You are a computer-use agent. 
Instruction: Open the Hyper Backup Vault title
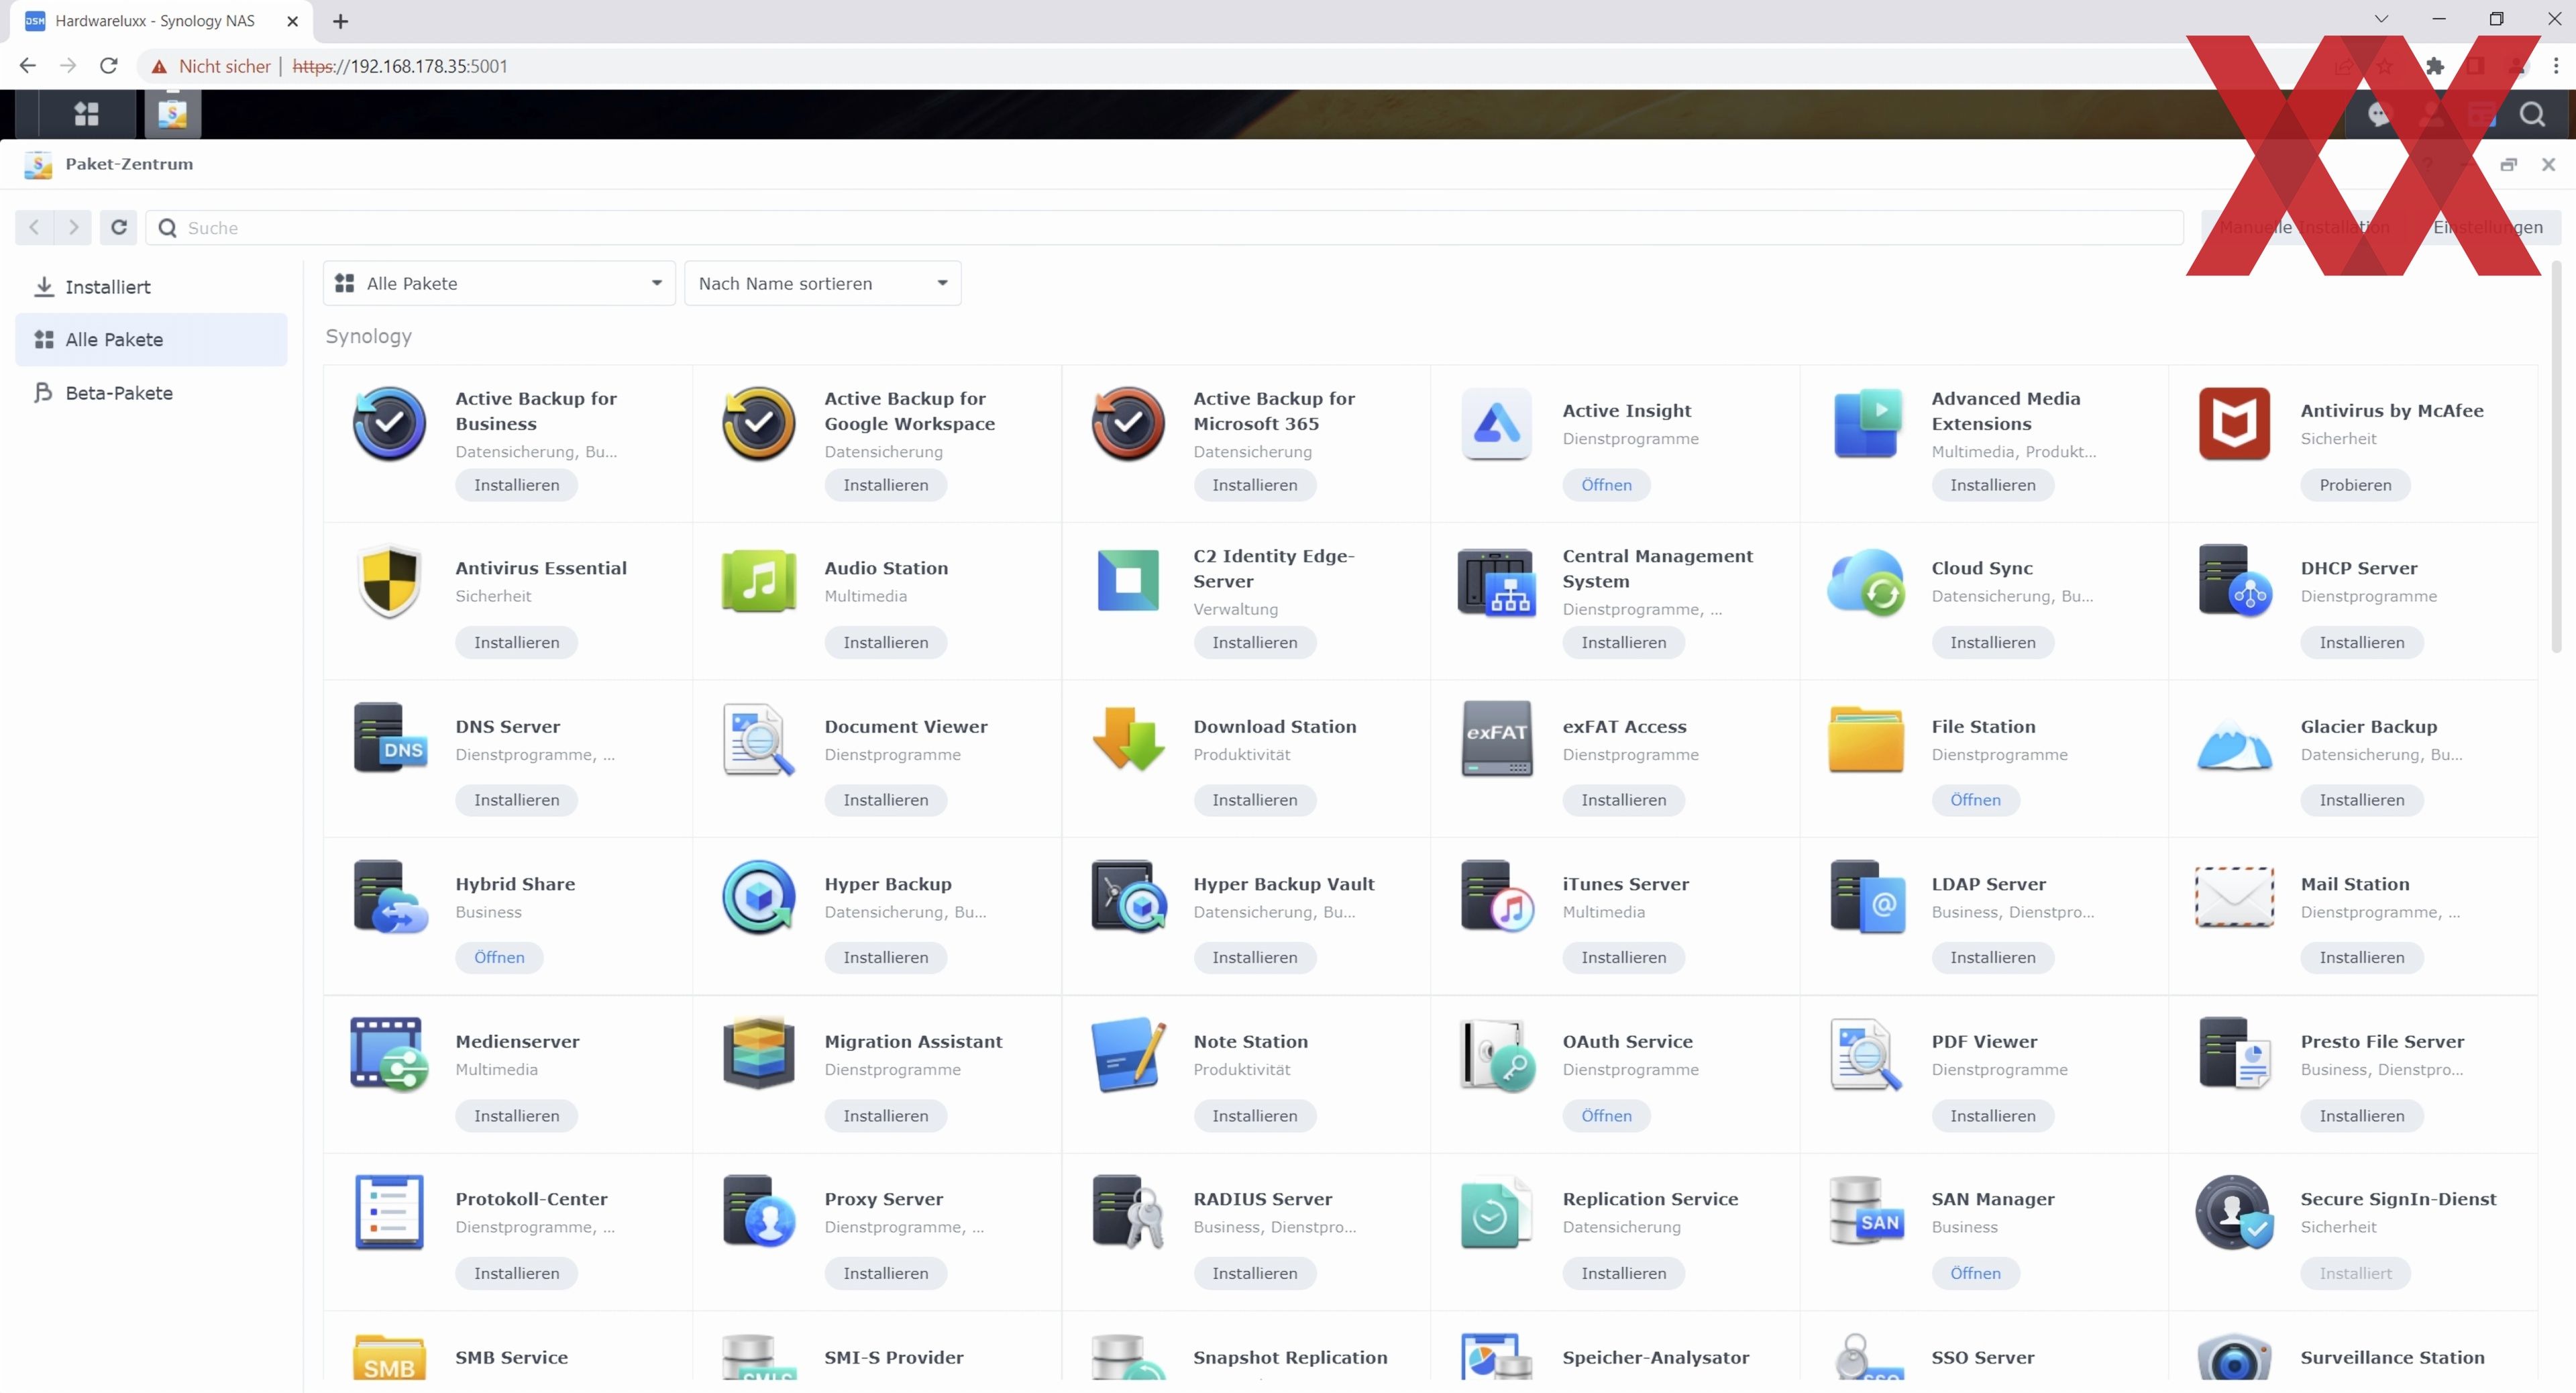(1283, 884)
